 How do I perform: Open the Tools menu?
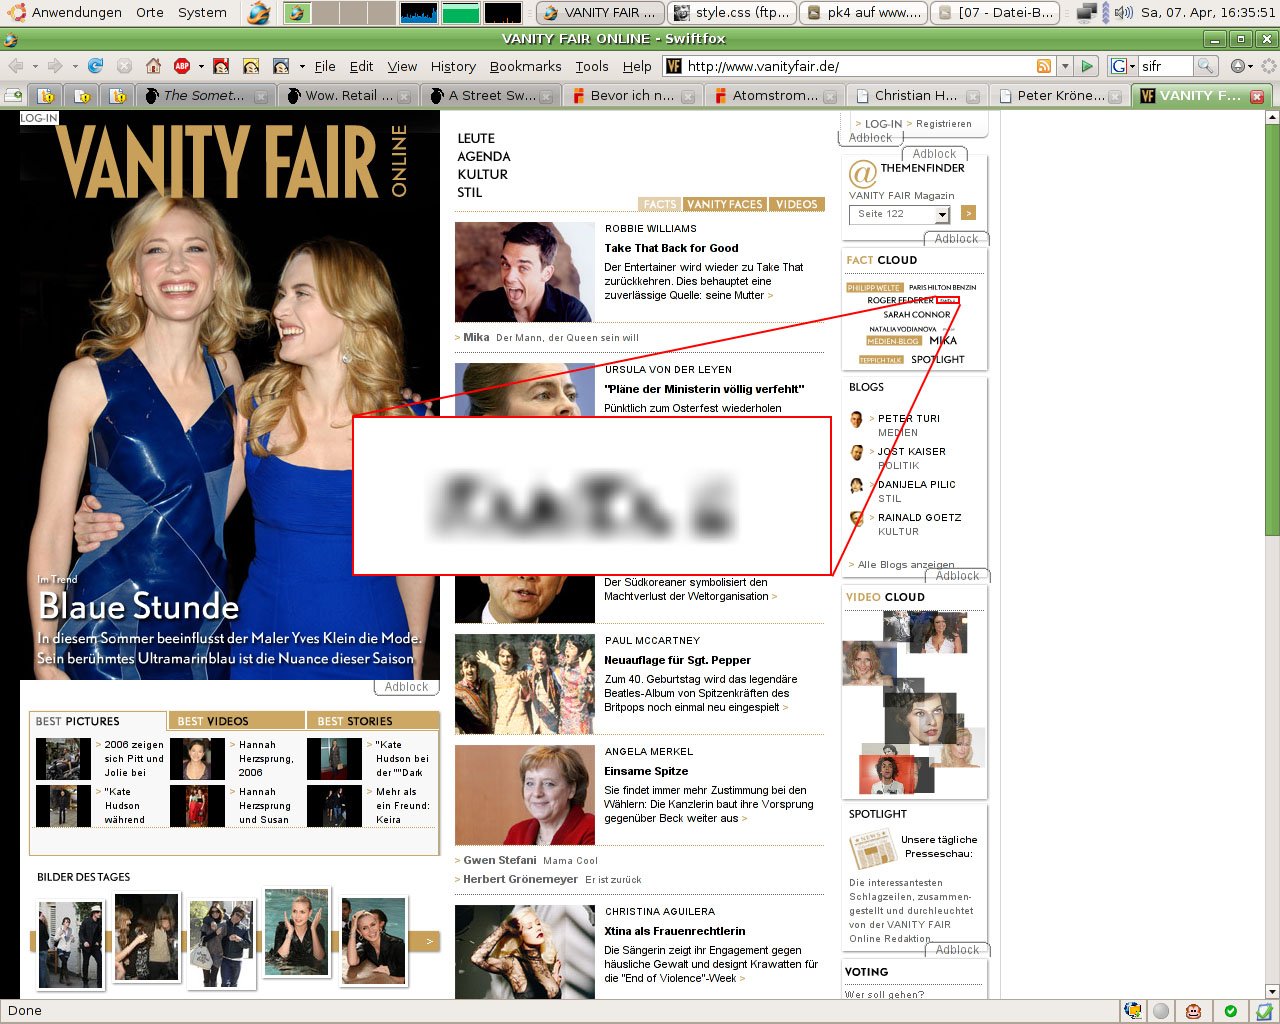(591, 66)
